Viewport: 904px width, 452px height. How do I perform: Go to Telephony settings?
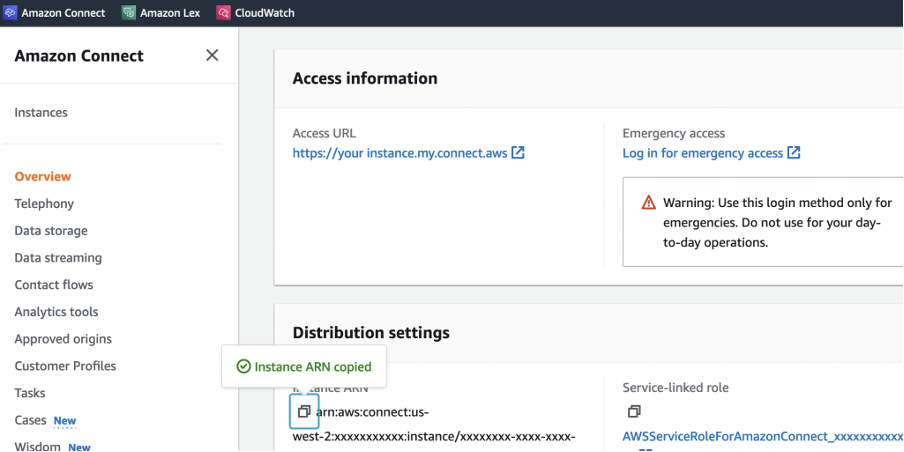[44, 204]
